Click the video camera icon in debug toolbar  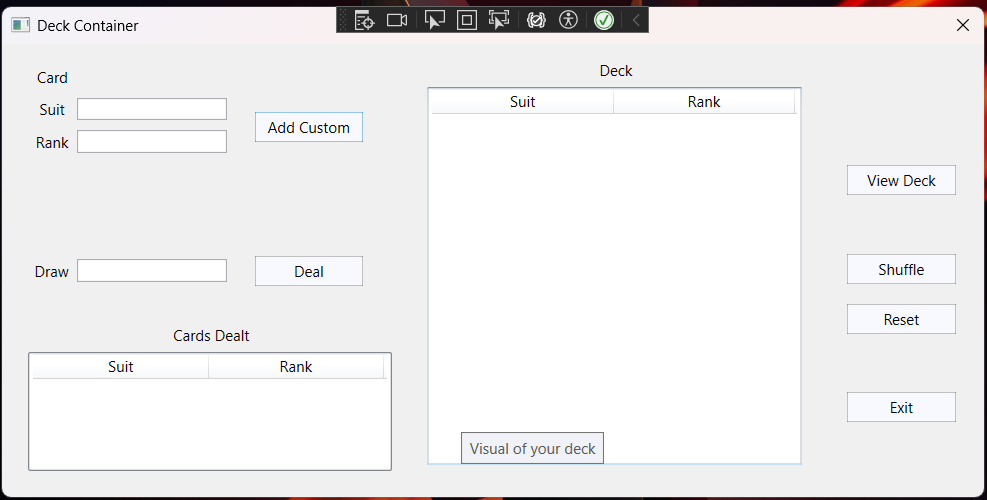click(x=397, y=20)
